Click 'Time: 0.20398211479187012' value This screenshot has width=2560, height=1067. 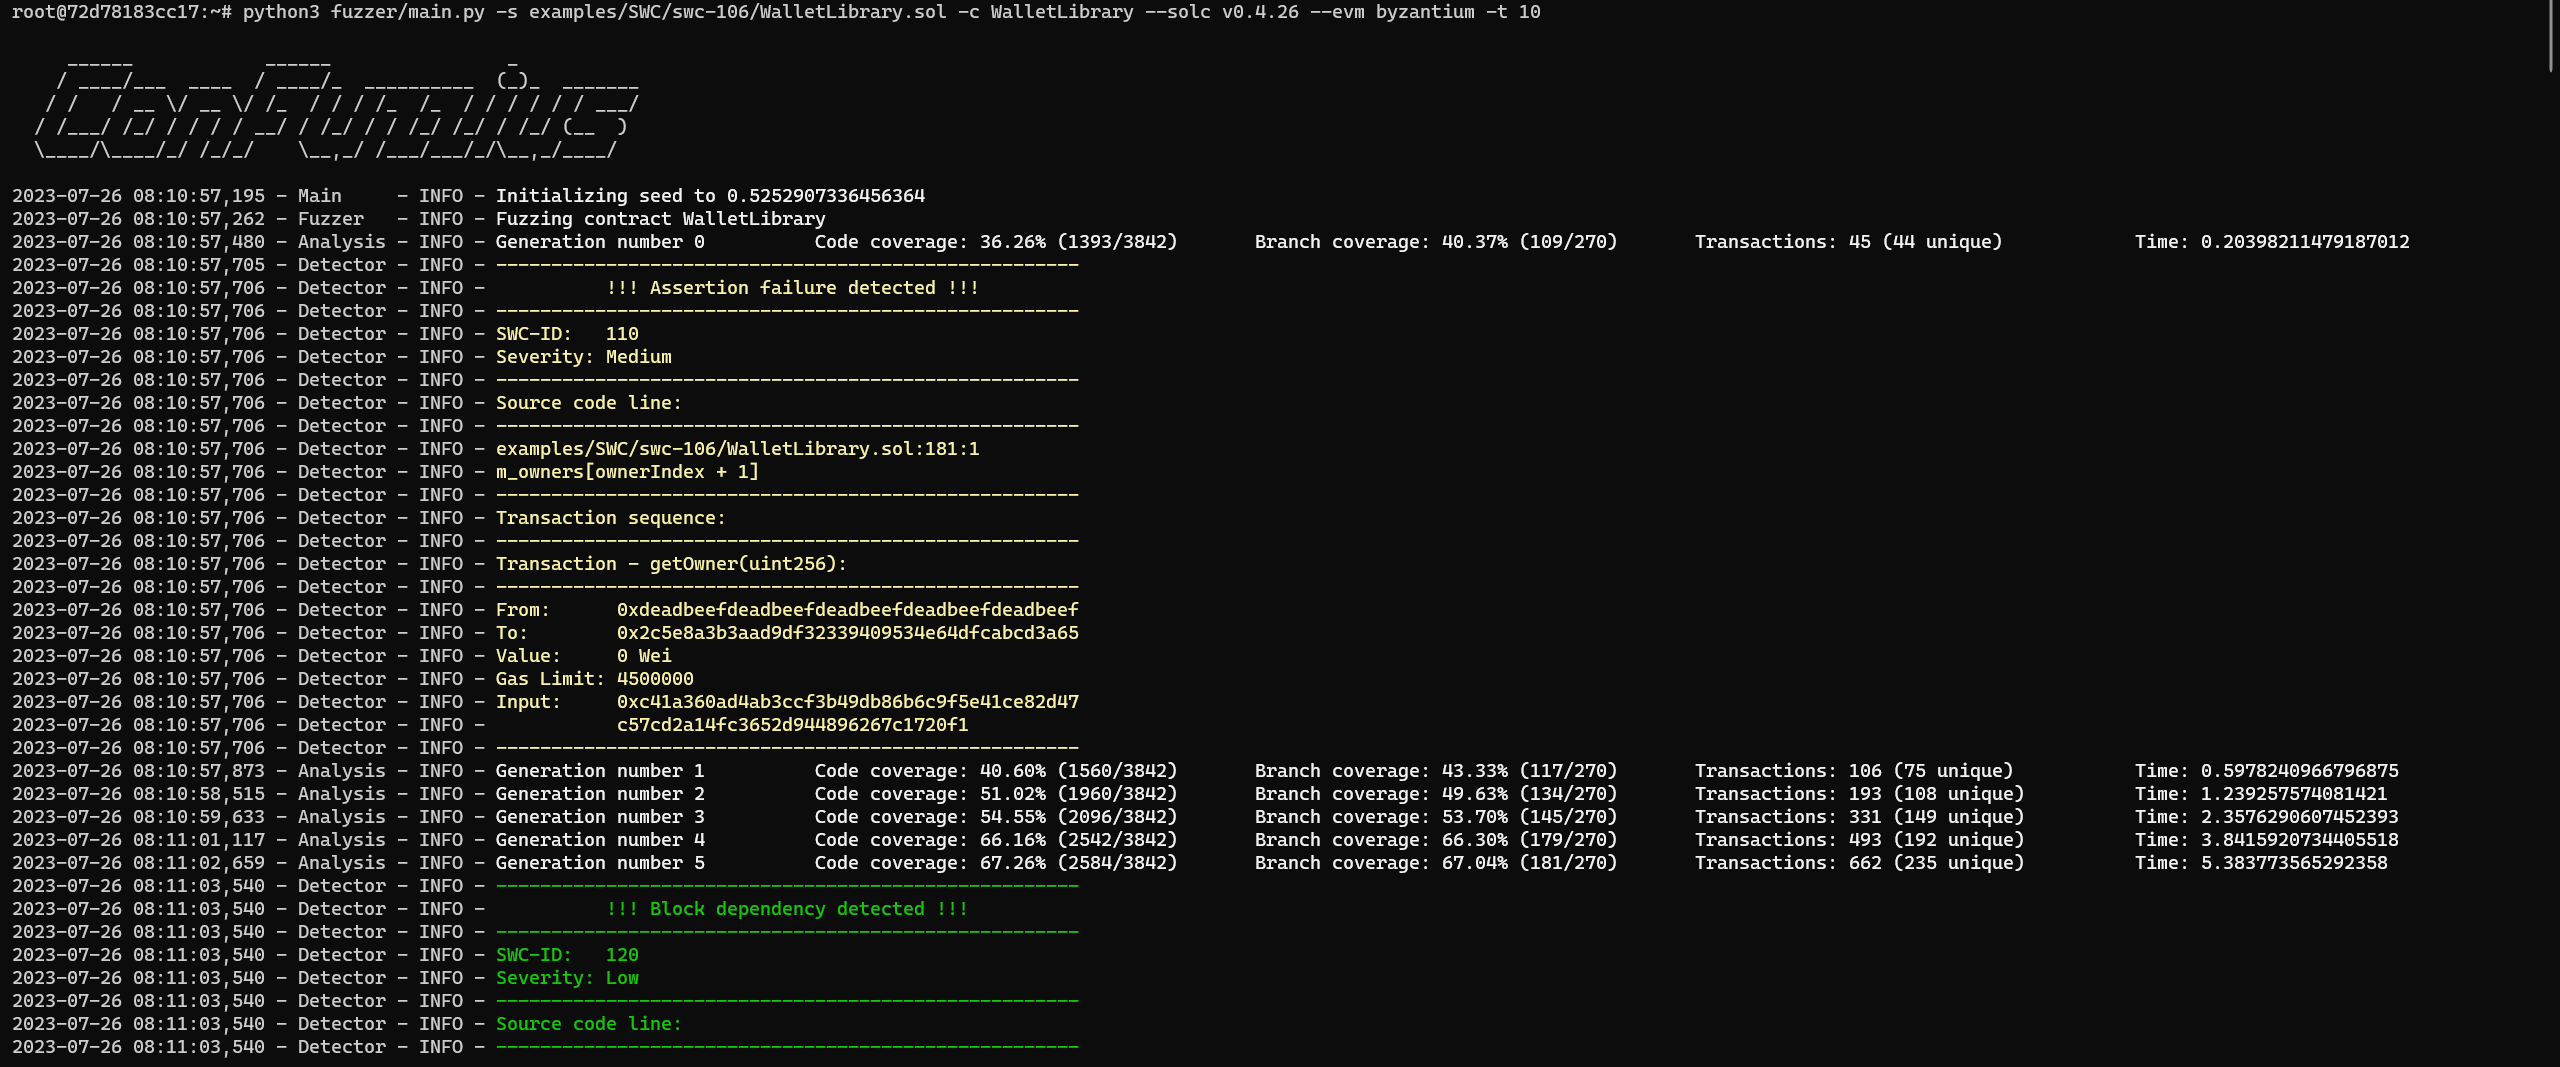(x=2272, y=242)
